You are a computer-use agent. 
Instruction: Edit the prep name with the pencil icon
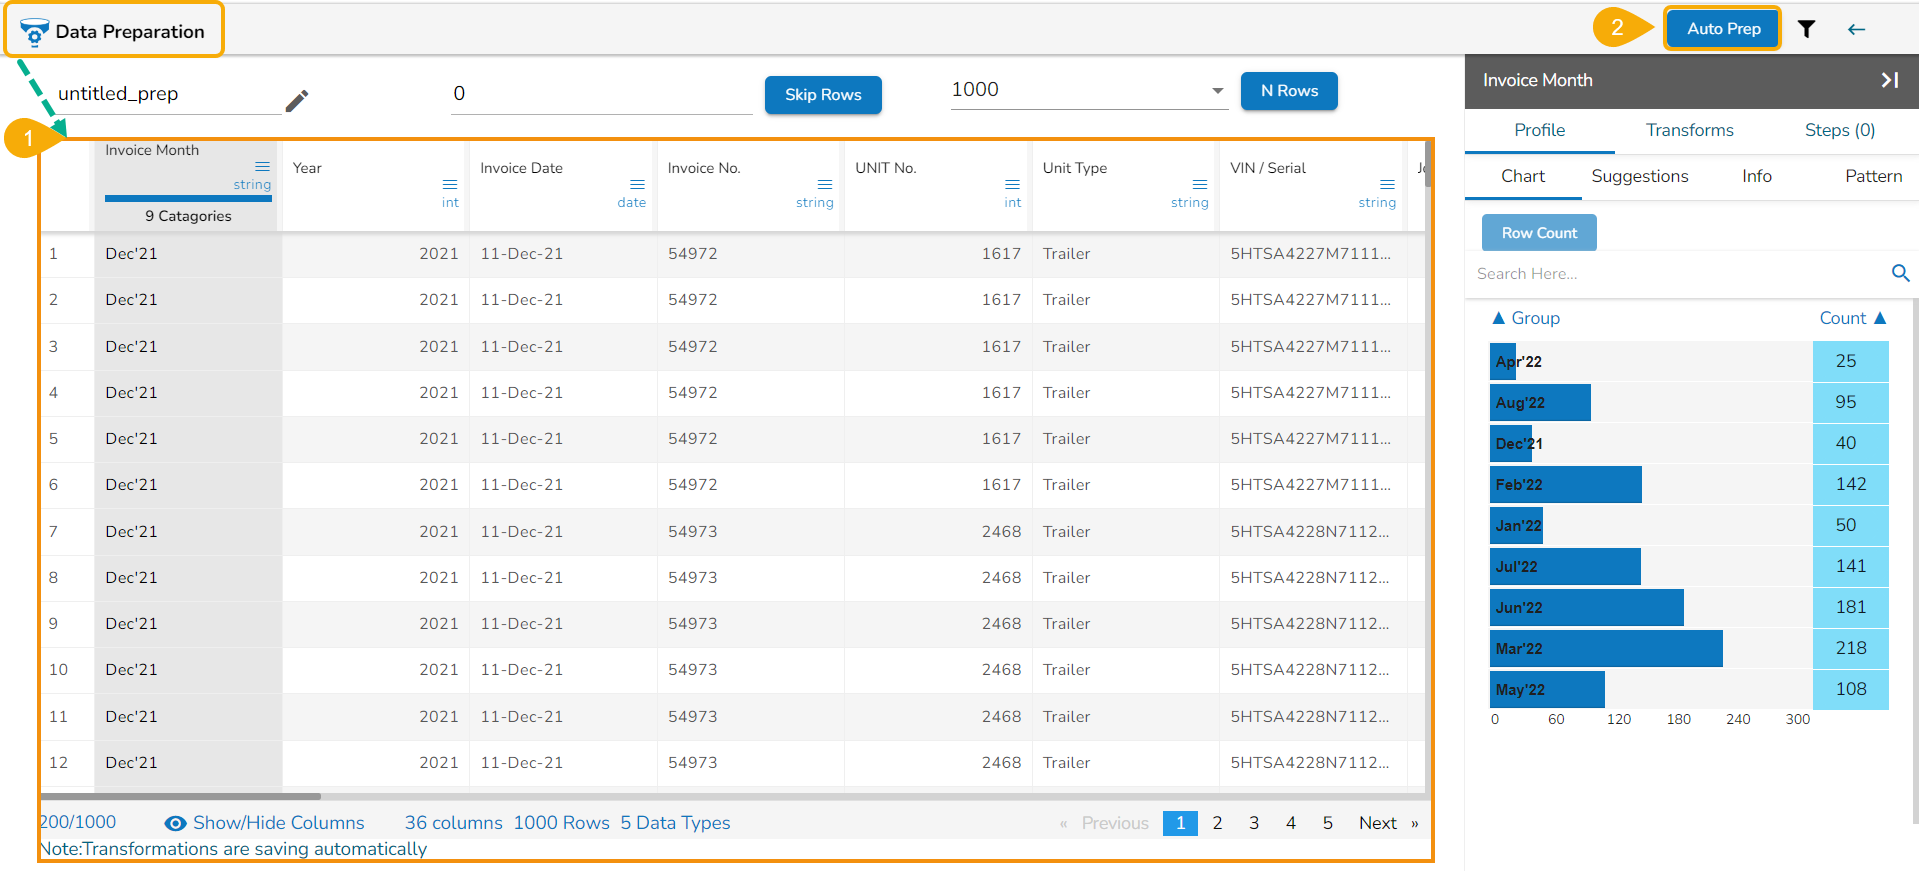pyautogui.click(x=297, y=101)
